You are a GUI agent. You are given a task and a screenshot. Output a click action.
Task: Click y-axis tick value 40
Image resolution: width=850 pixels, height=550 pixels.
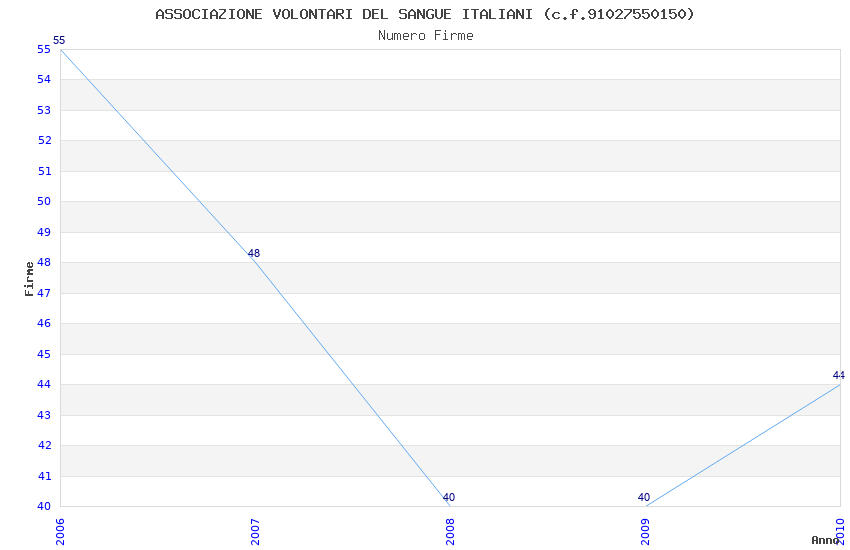(x=44, y=507)
